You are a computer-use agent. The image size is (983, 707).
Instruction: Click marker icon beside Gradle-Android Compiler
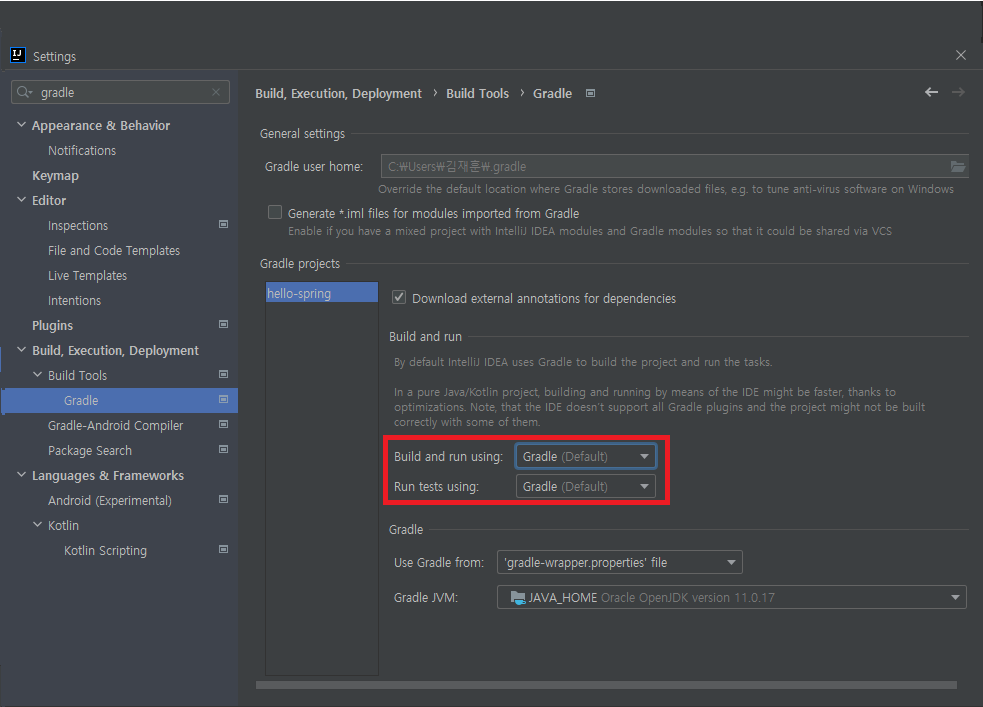(x=223, y=425)
